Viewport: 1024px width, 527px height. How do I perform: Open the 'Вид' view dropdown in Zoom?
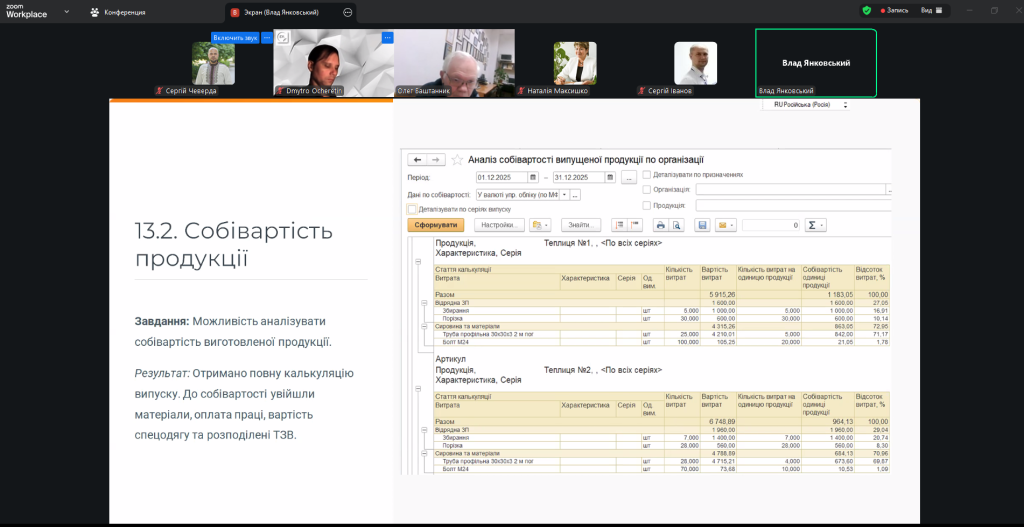pos(930,11)
